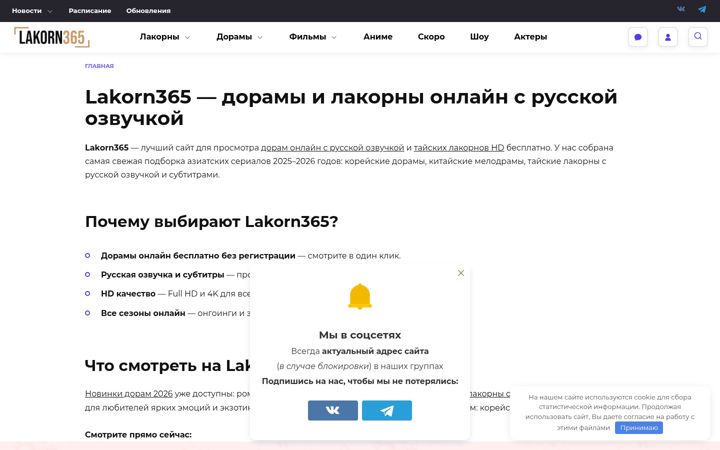Screen dimensions: 720x450
Task: Click the Мы в соцсетях popup title
Action: click(360, 335)
